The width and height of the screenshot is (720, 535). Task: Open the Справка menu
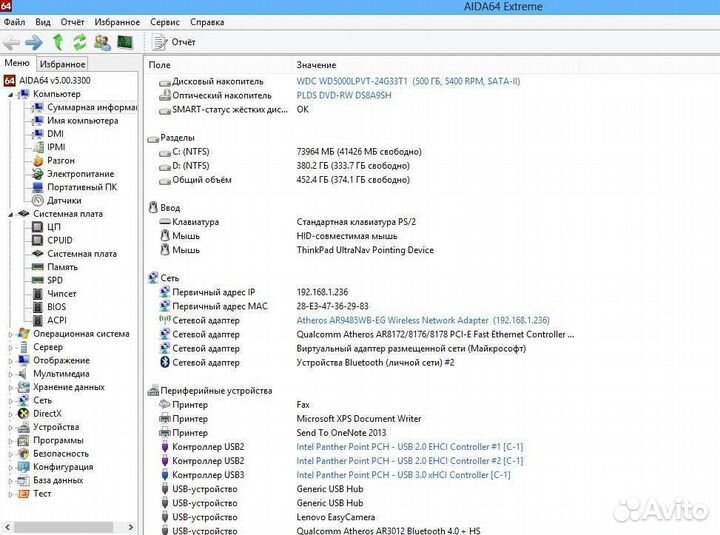click(207, 22)
